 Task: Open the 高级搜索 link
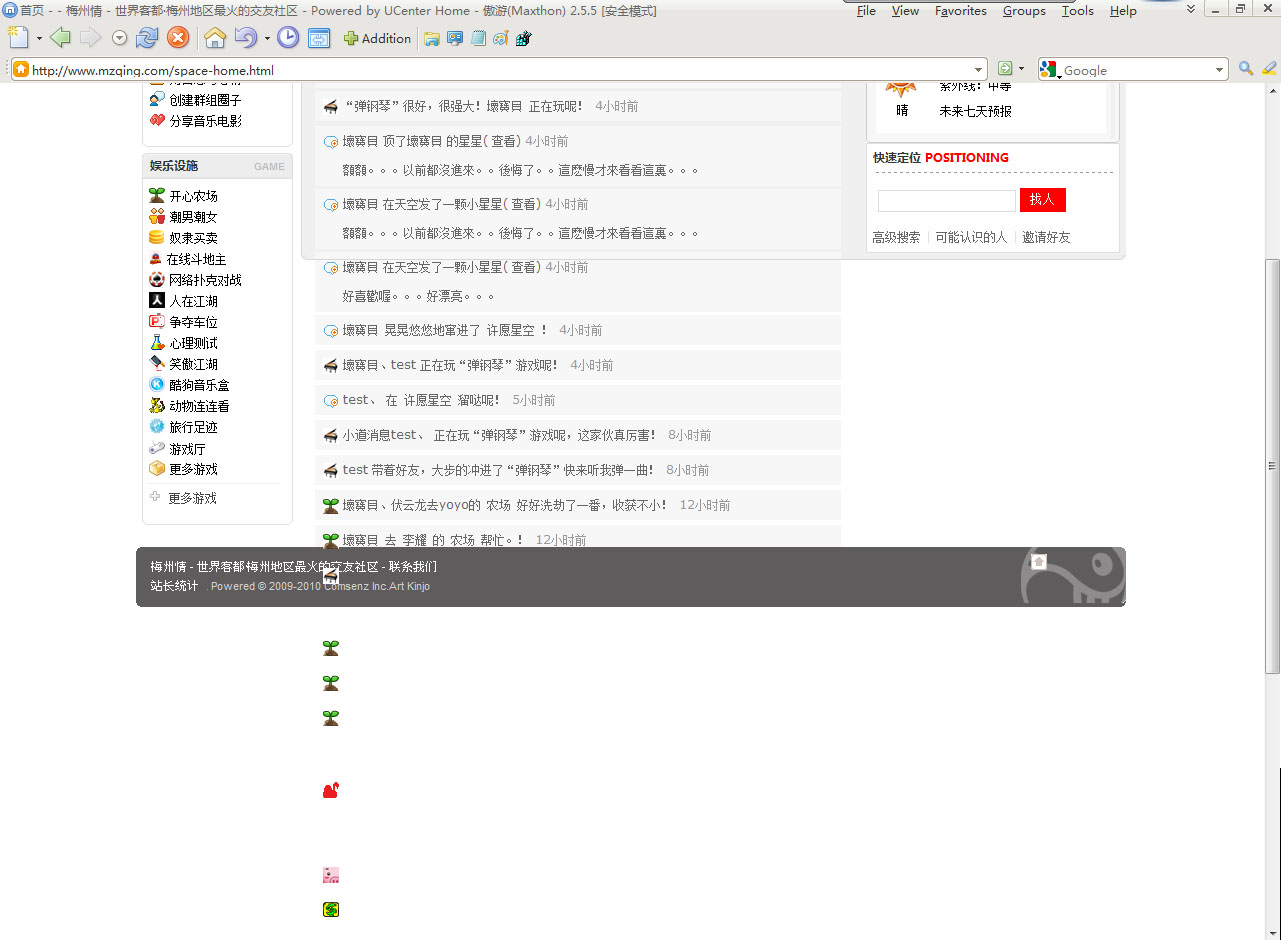[x=896, y=237]
